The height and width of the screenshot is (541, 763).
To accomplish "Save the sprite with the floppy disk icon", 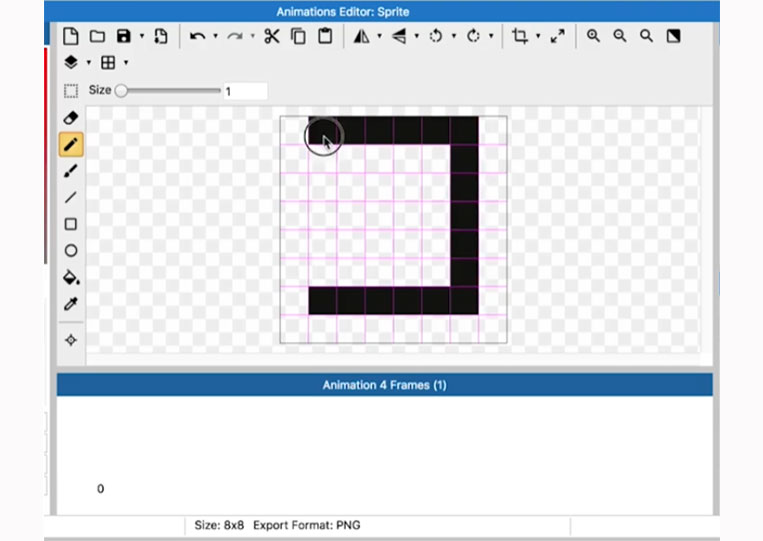I will pyautogui.click(x=124, y=36).
